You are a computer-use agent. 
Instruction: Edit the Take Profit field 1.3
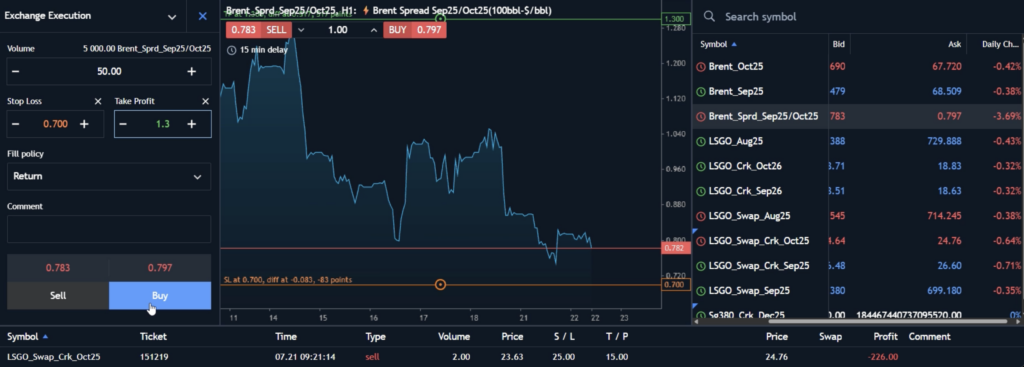click(163, 124)
